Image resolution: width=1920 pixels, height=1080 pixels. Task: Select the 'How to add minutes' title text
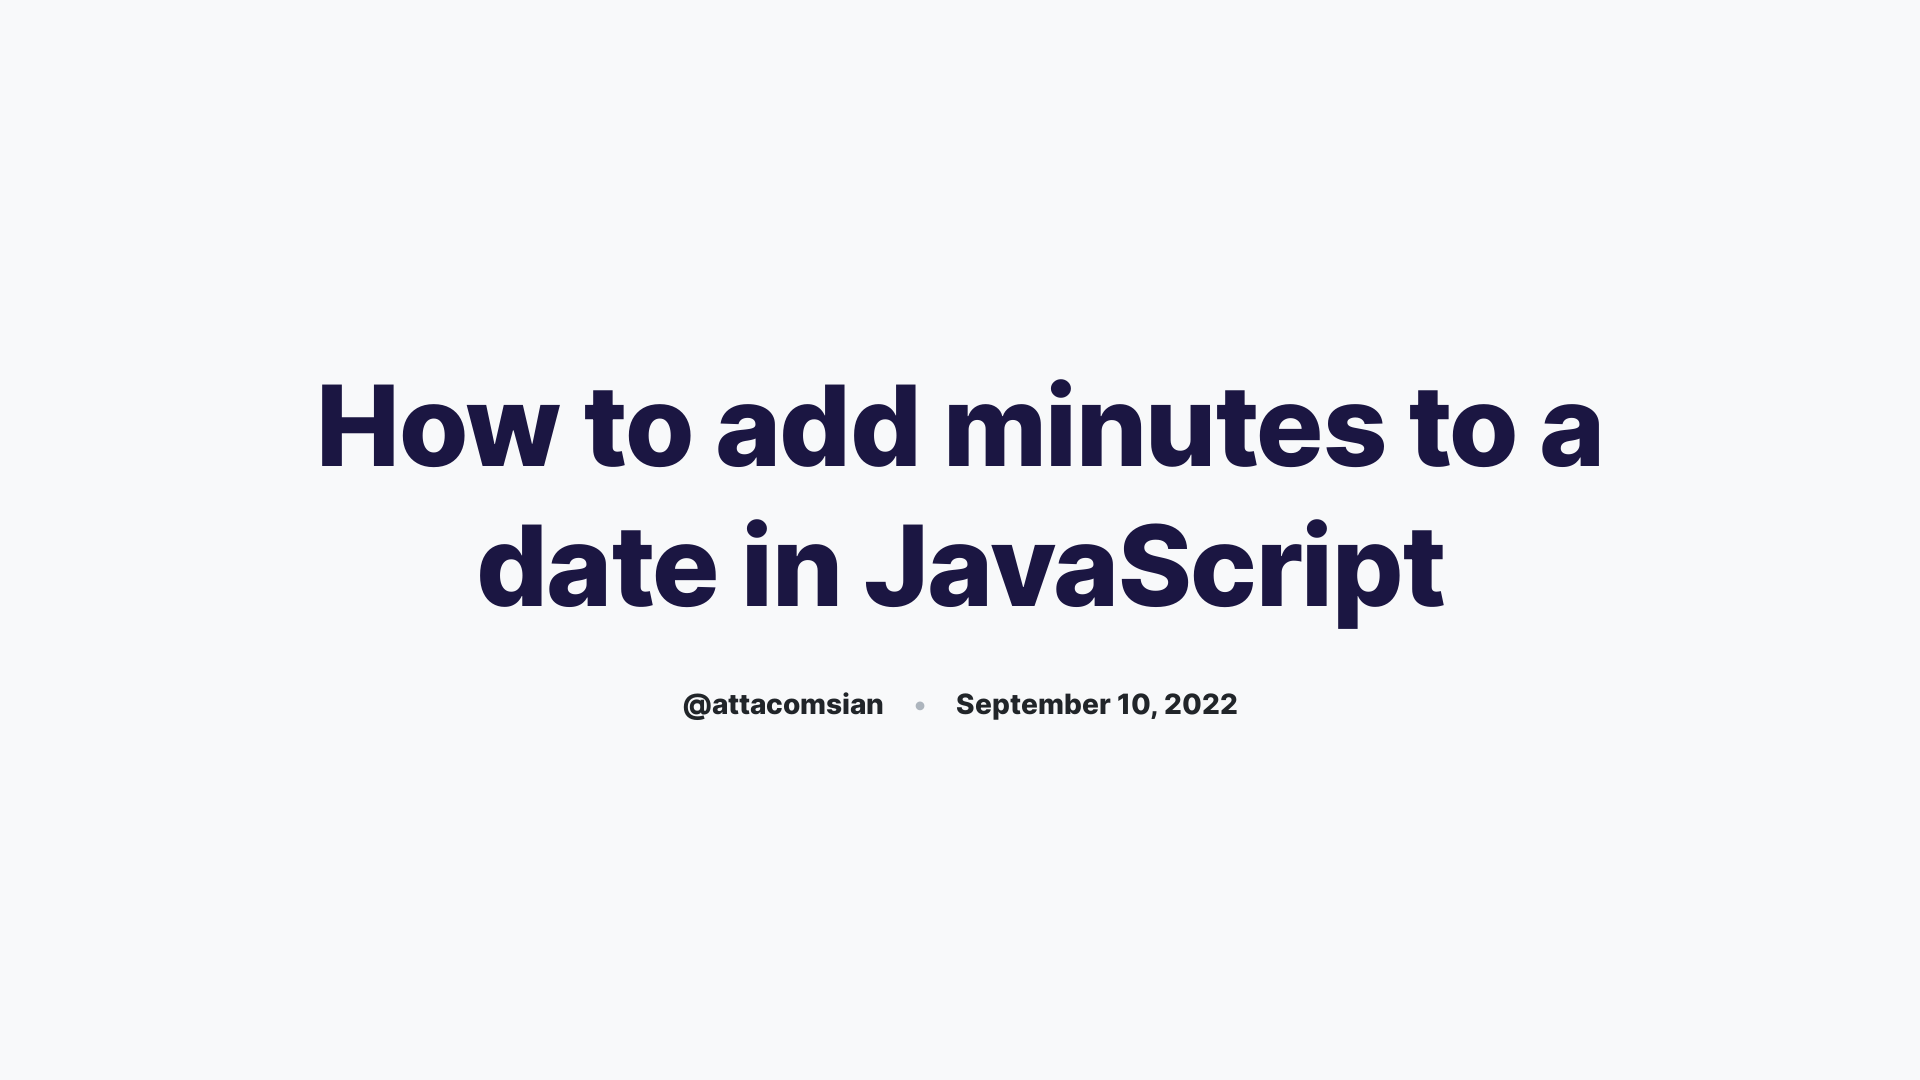pos(960,497)
